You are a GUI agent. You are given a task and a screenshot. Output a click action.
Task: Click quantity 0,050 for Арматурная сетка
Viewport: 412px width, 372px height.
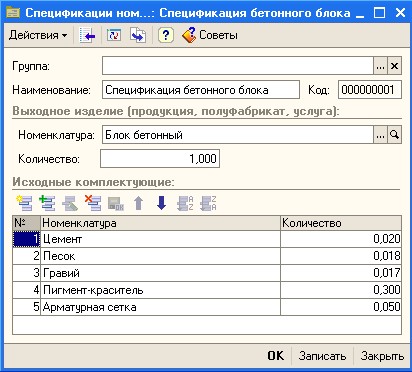pyautogui.click(x=341, y=307)
